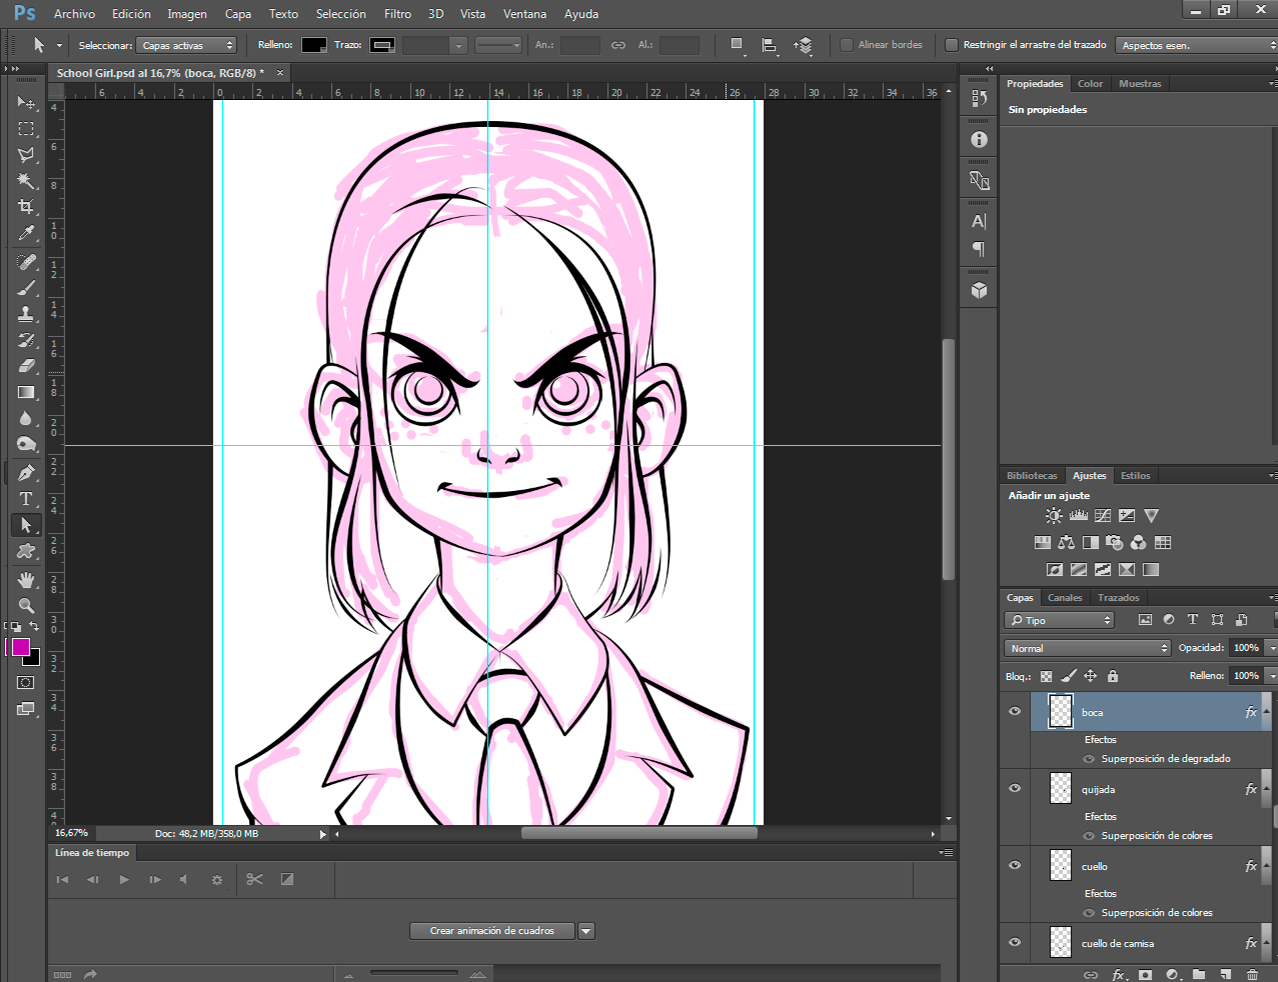Hide the quijada layer
The image size is (1278, 982).
1015,788
